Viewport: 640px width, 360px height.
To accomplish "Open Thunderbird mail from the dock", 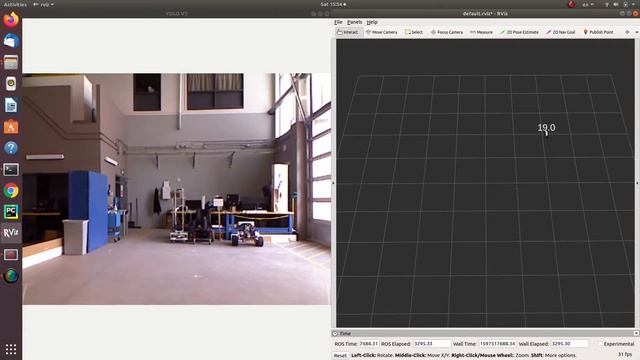I will click(x=11, y=41).
